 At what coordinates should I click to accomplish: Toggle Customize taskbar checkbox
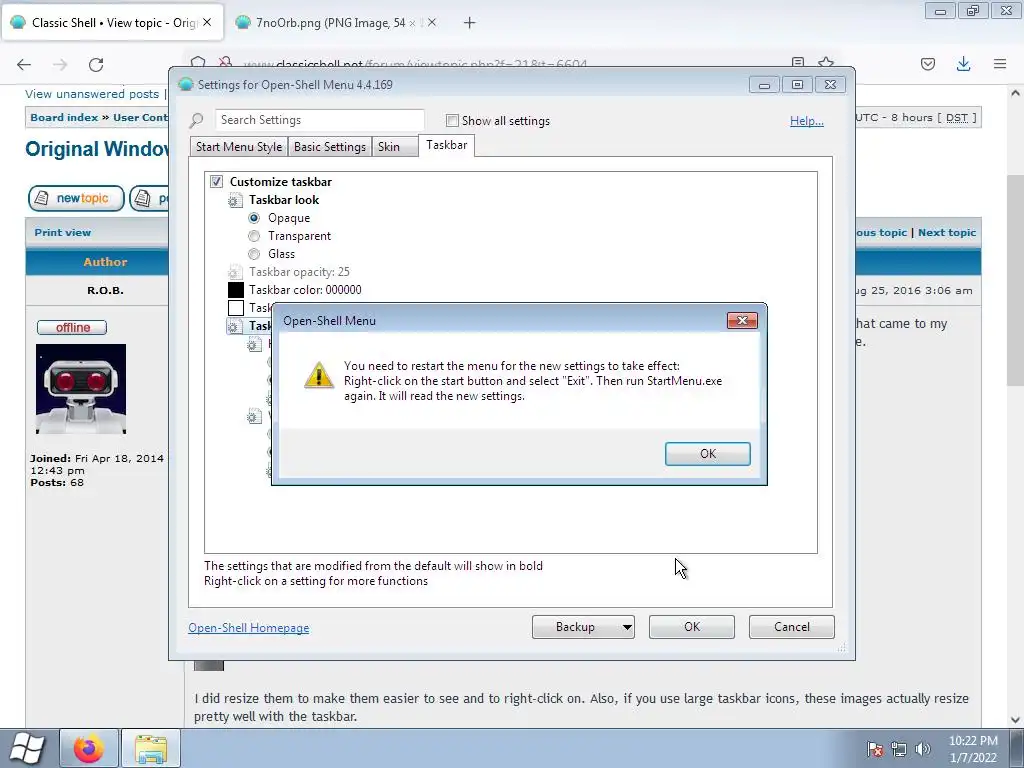pyautogui.click(x=216, y=182)
